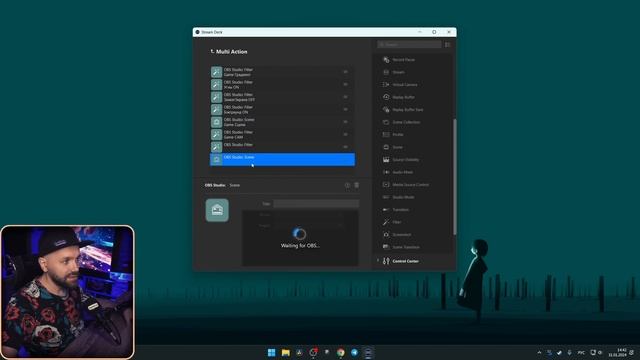Open Telegram from the taskbar
The height and width of the screenshot is (360, 640).
[354, 352]
